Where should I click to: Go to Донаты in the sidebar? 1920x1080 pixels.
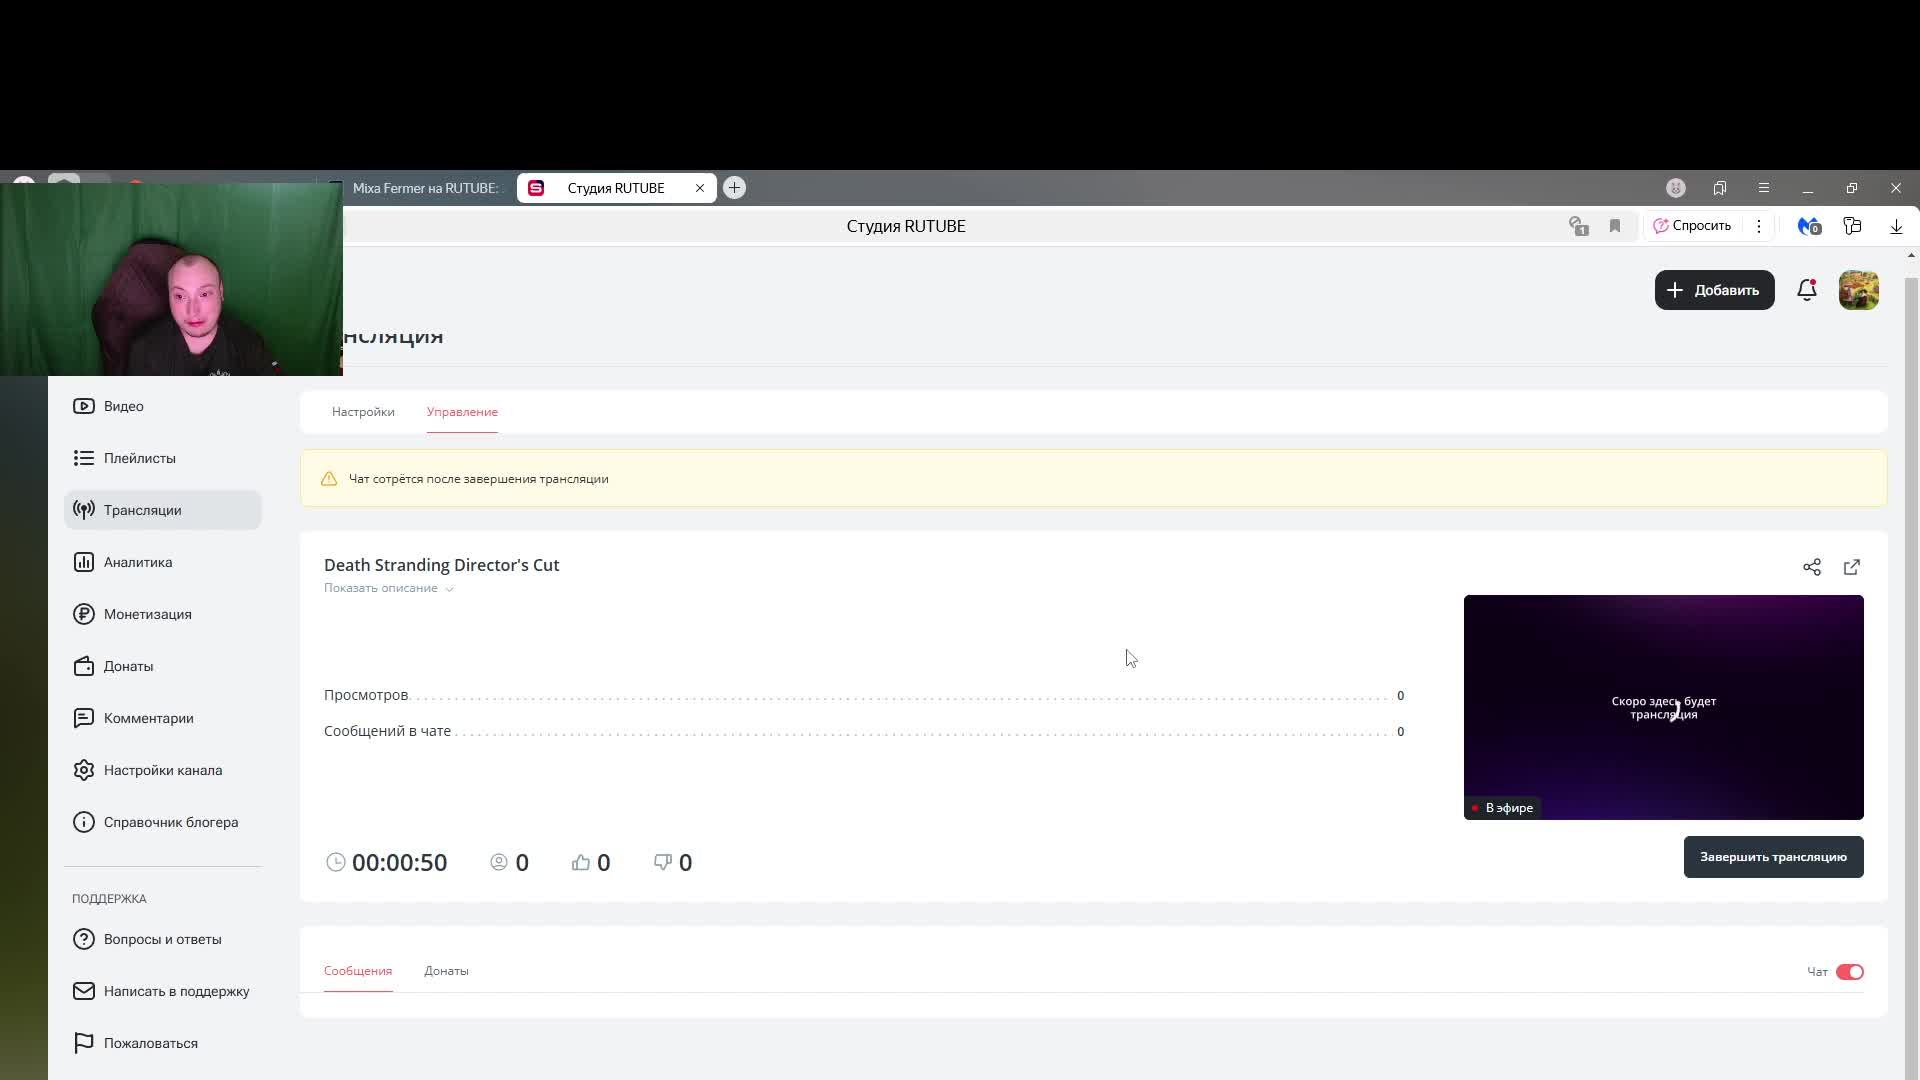128,666
